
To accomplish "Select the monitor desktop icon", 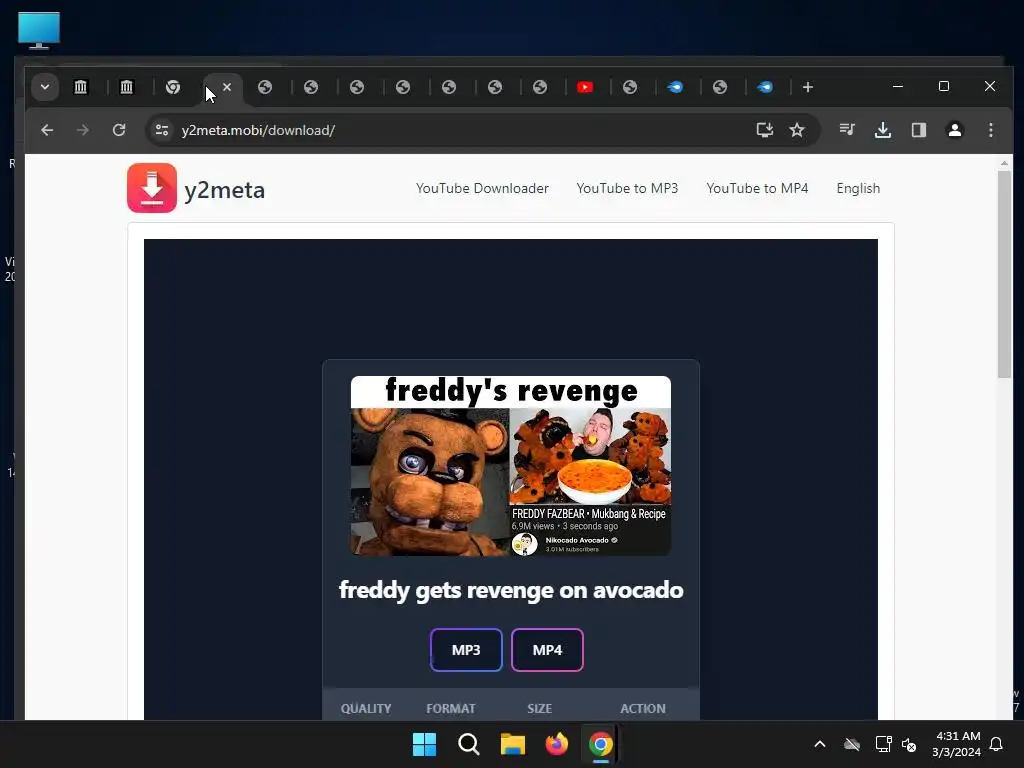I will 39,30.
